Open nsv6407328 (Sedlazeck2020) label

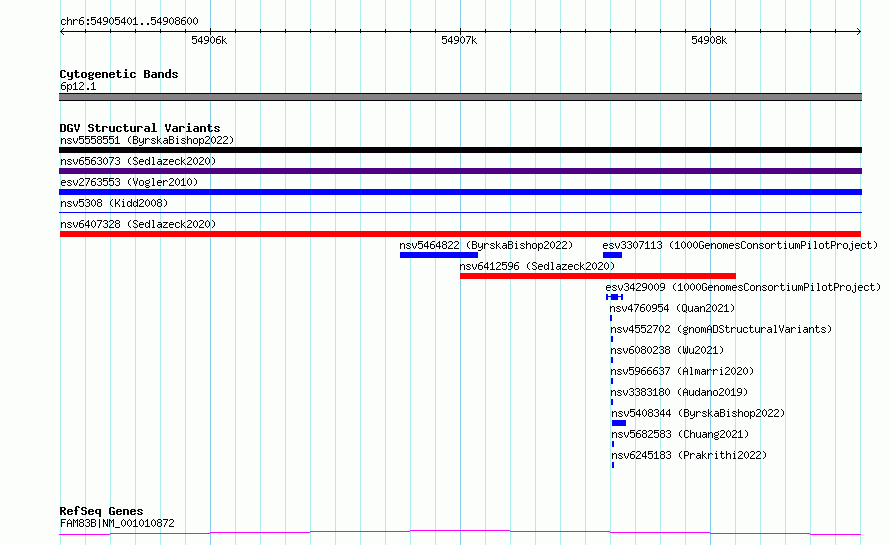[138, 224]
